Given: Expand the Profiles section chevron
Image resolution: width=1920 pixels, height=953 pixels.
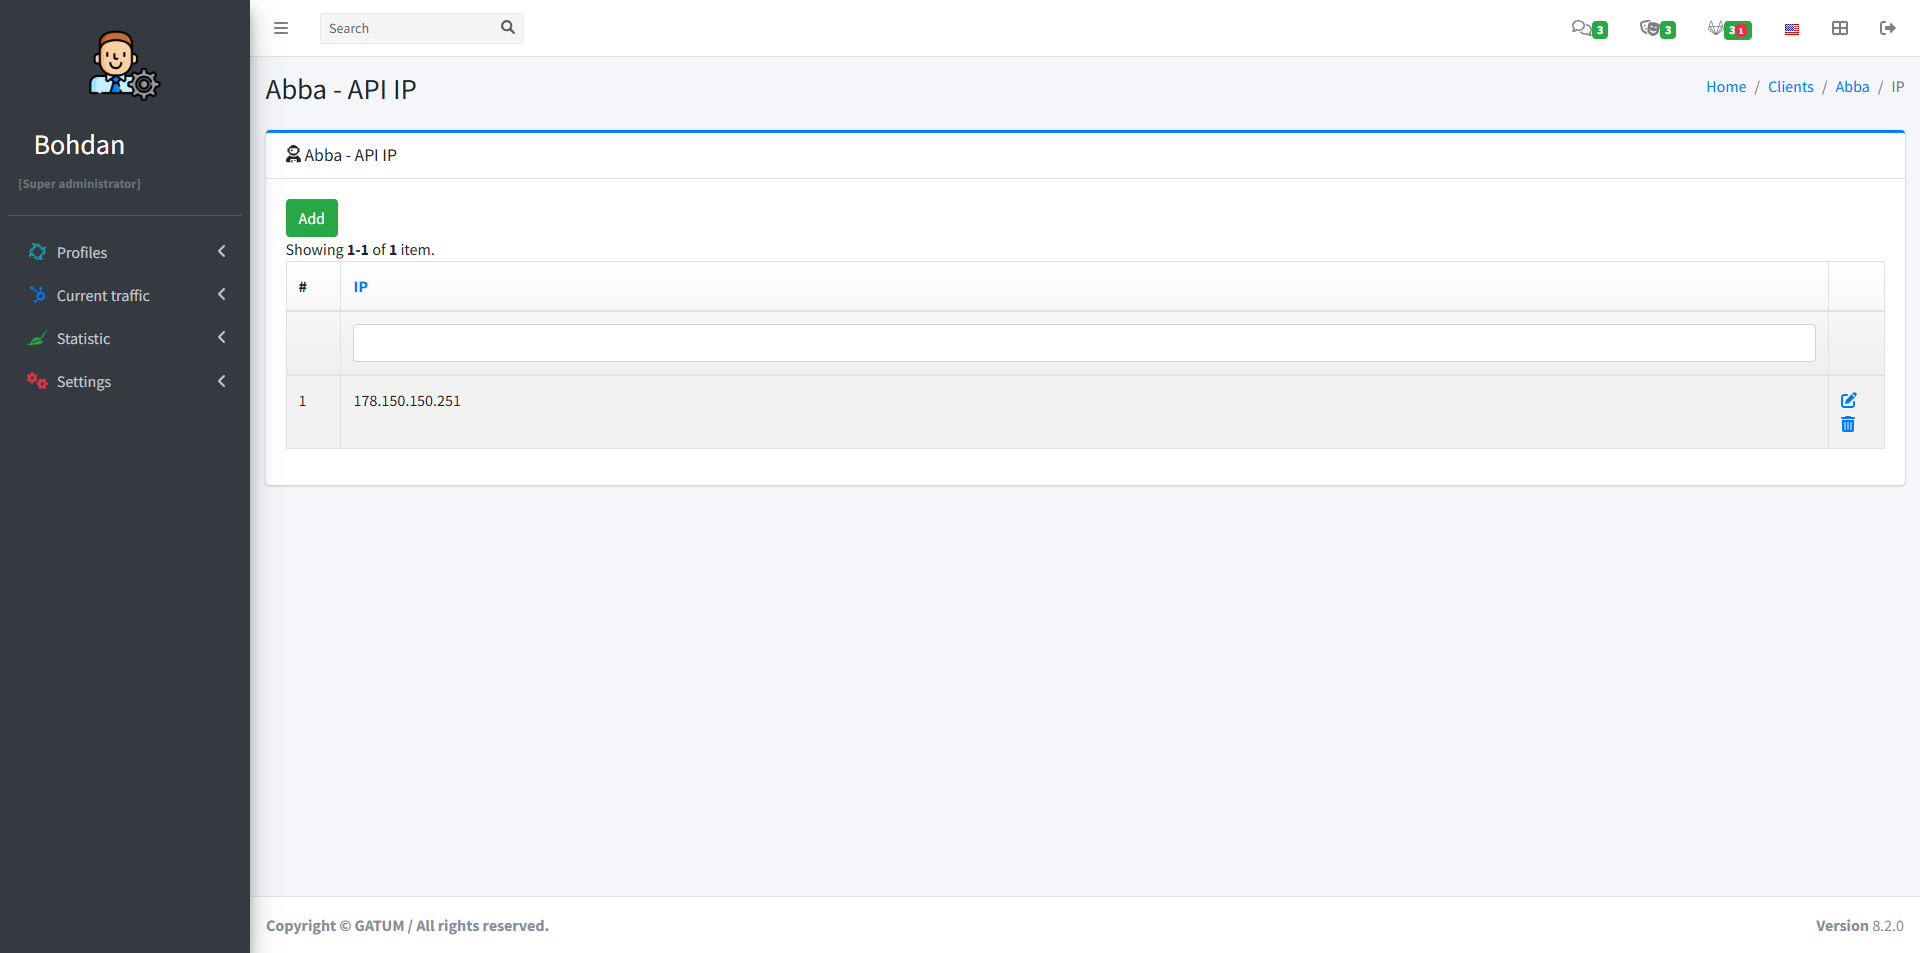Looking at the screenshot, I should 221,251.
